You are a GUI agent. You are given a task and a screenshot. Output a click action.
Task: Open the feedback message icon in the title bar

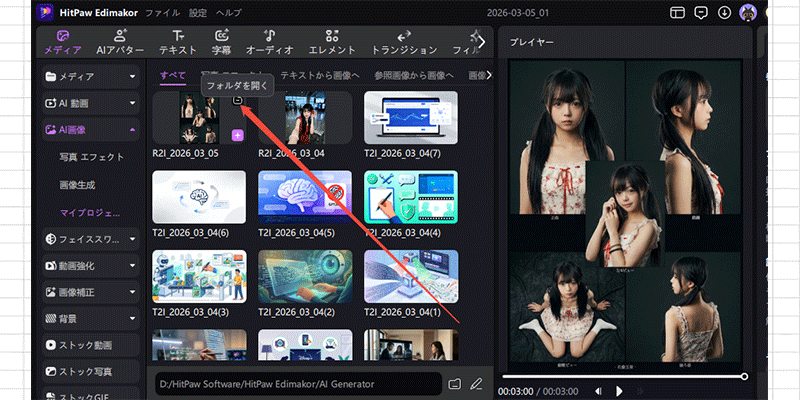click(x=701, y=13)
